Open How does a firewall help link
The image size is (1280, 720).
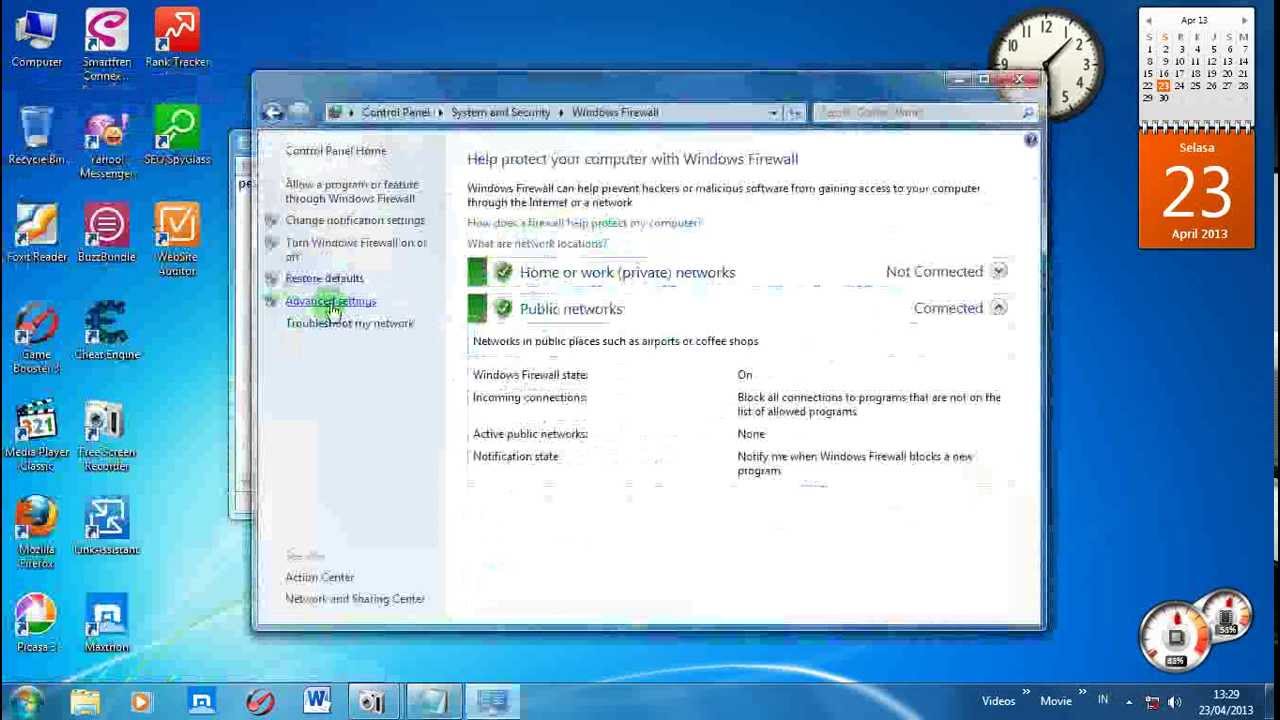584,223
